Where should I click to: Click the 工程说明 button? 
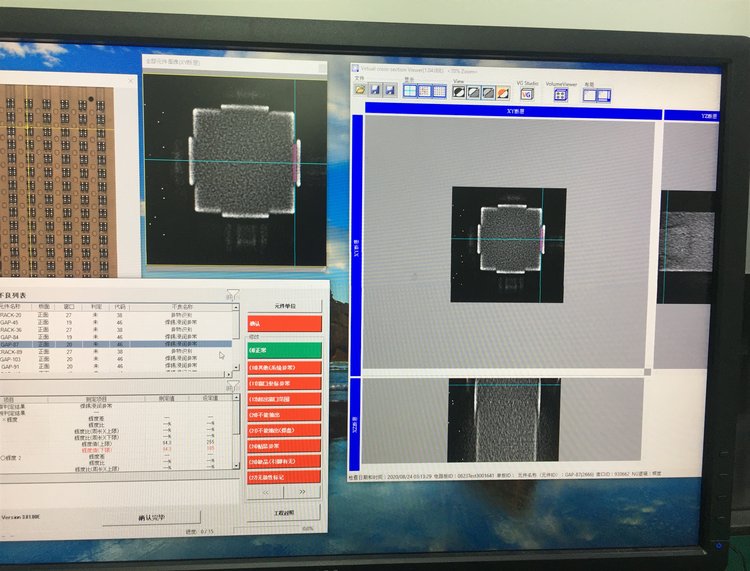coord(284,513)
